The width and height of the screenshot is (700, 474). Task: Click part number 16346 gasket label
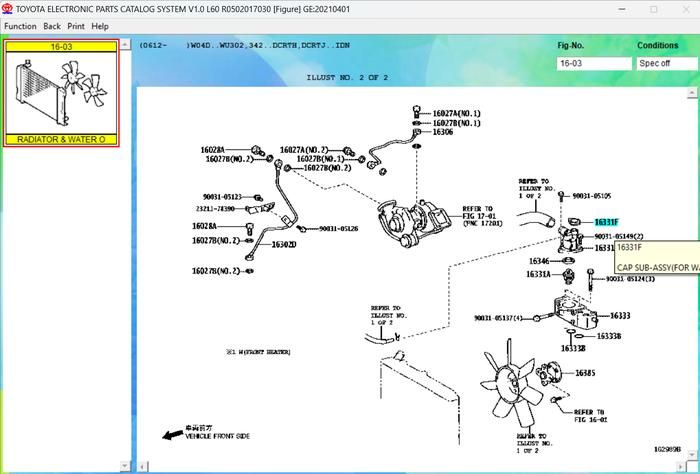539,261
